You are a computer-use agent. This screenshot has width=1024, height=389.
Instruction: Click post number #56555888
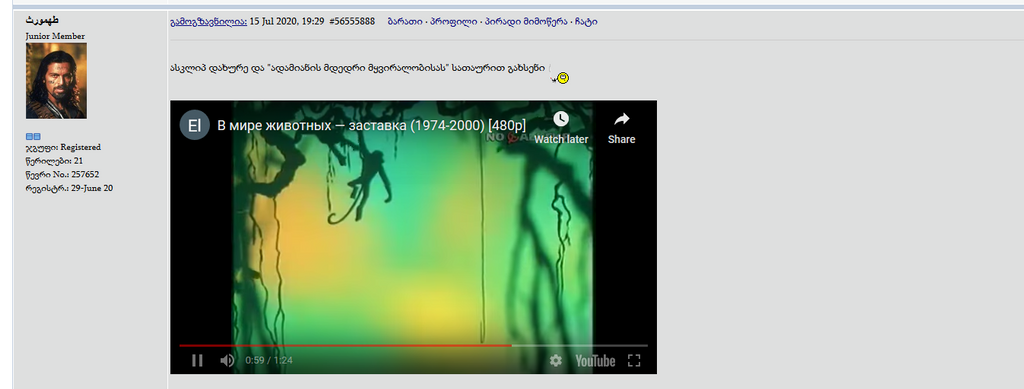coord(352,22)
